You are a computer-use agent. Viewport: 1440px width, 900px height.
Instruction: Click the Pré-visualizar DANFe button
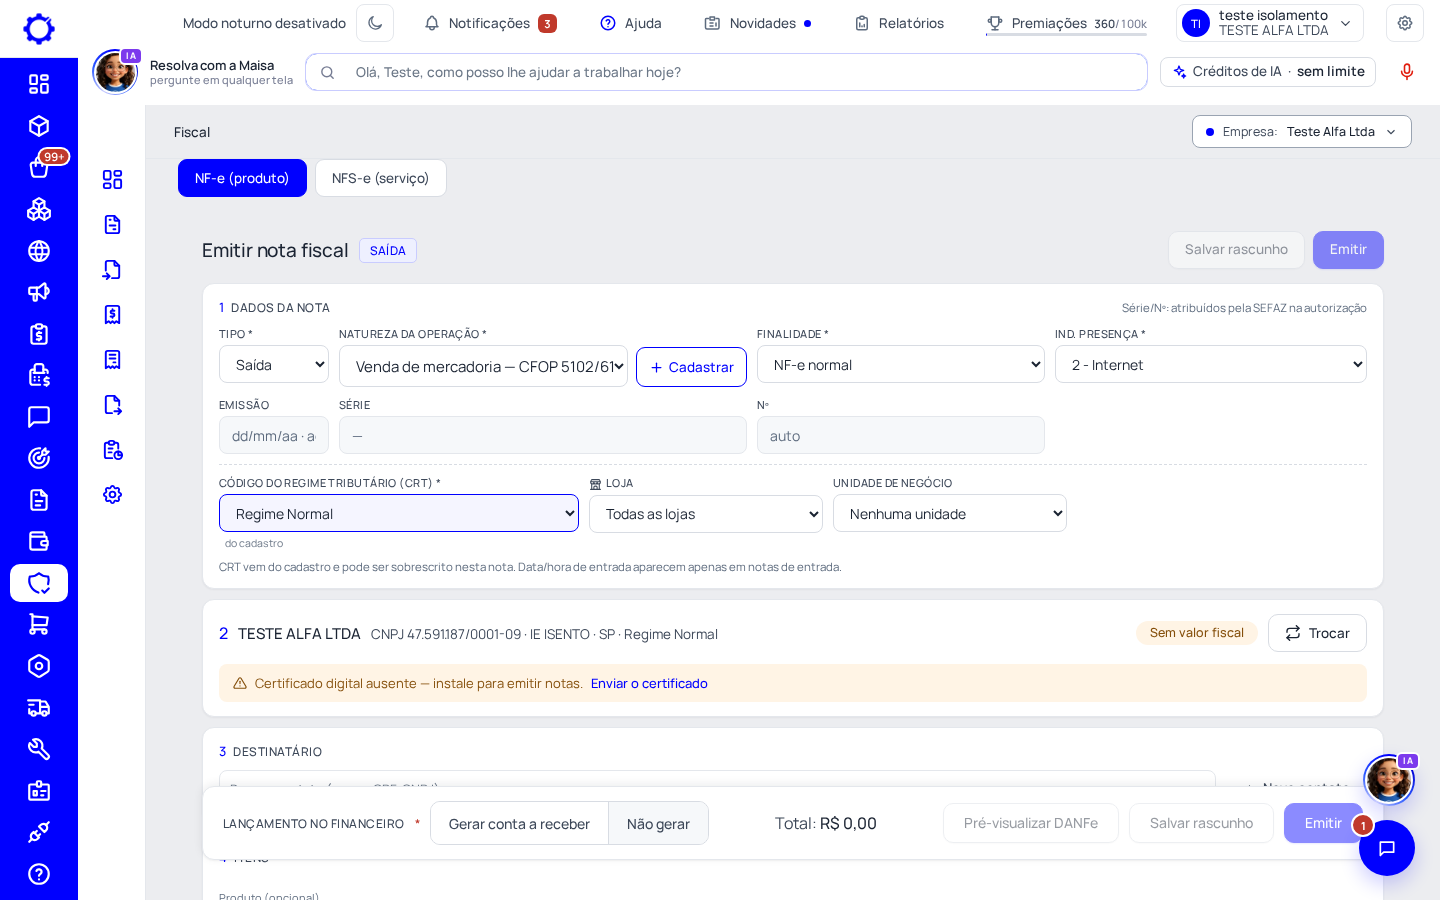1031,823
